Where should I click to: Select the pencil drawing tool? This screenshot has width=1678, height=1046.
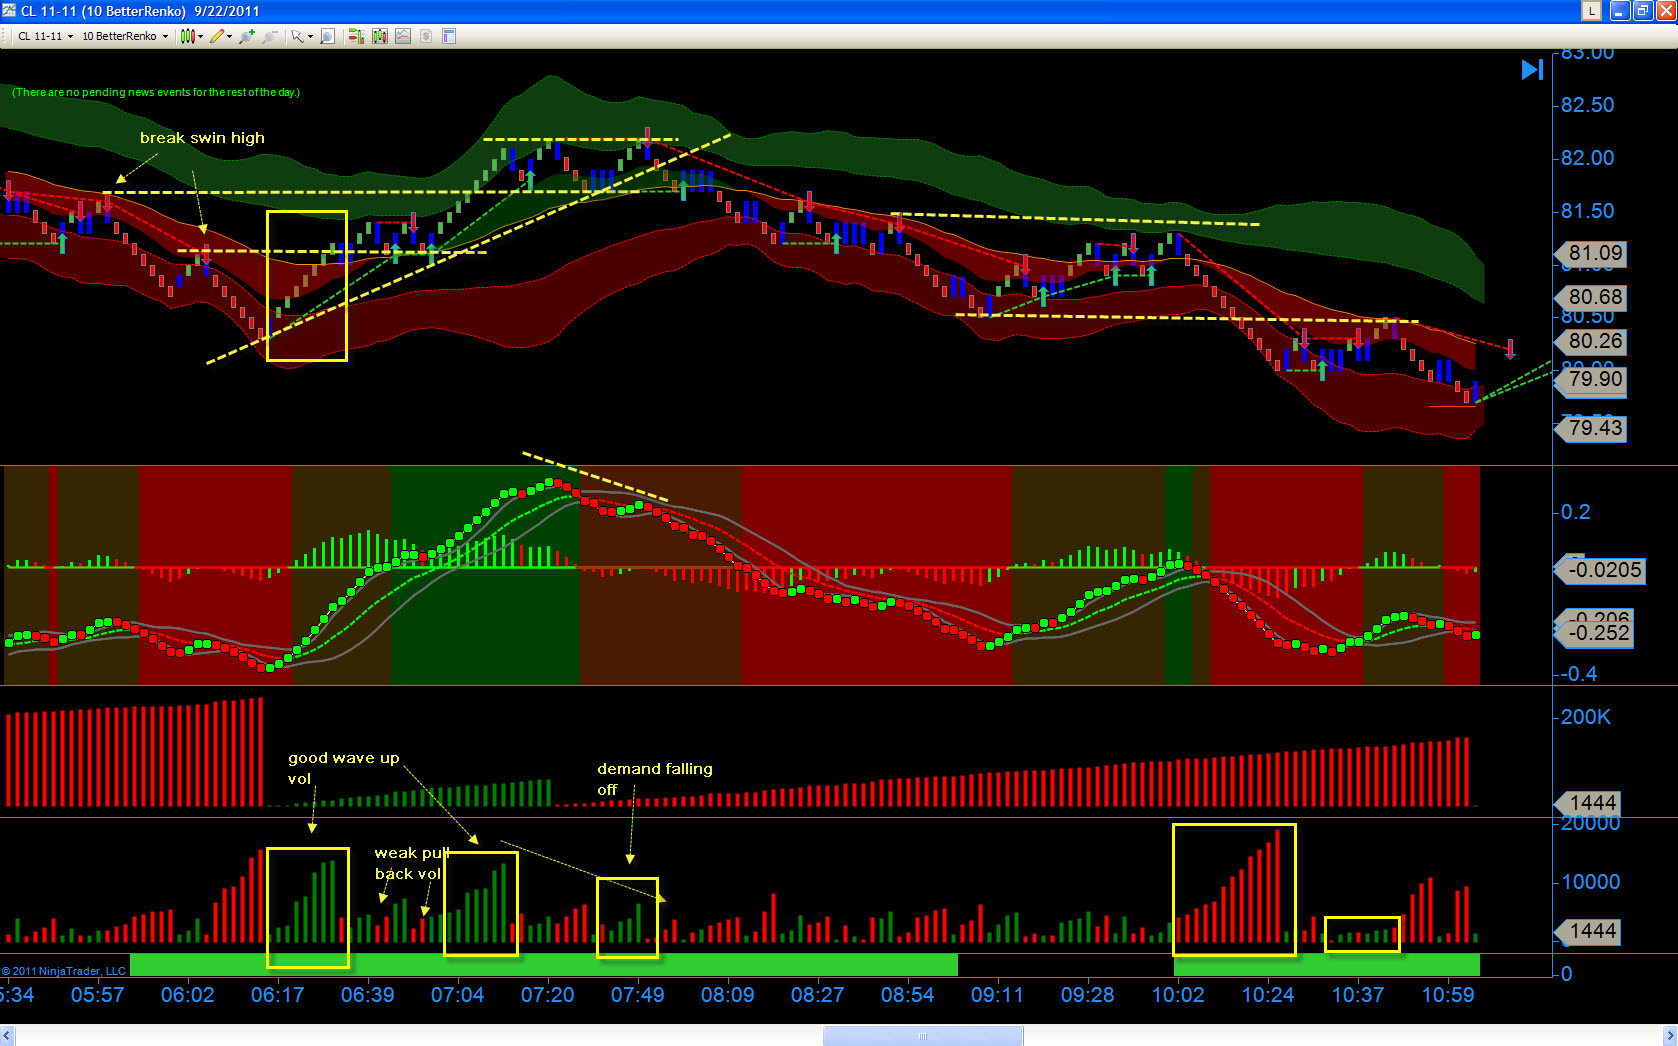[x=217, y=36]
